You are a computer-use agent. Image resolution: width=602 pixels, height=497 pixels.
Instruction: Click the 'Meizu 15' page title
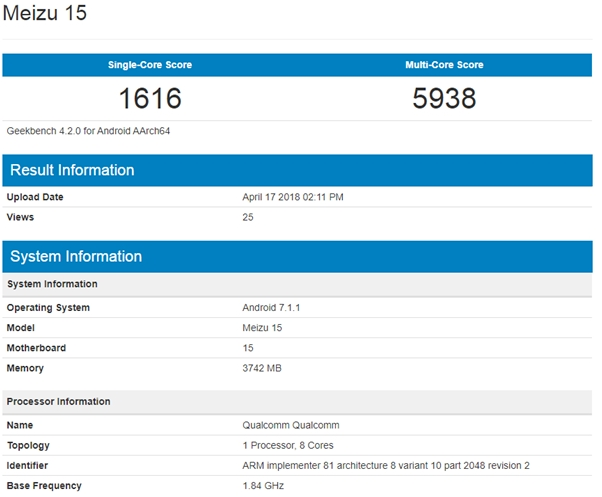45,13
